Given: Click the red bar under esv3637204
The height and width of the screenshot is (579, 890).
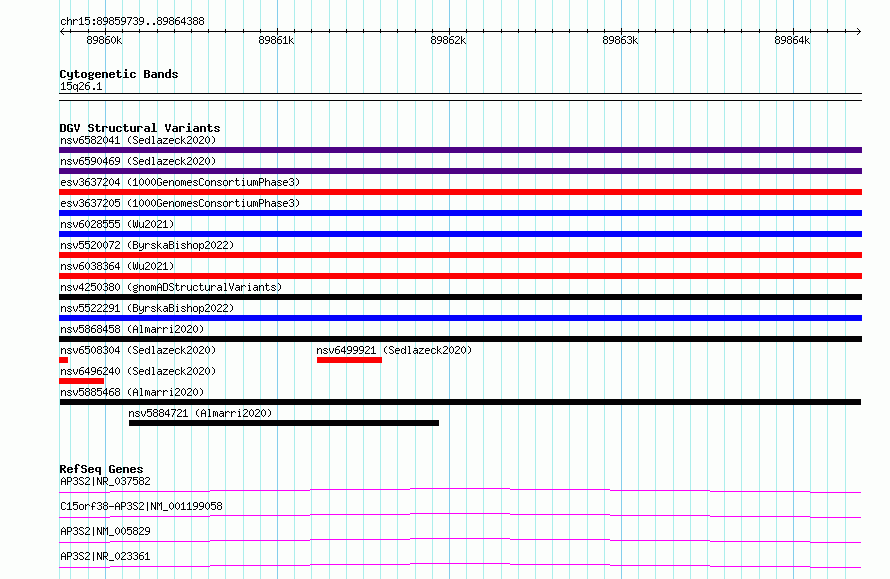Looking at the screenshot, I should coord(460,192).
